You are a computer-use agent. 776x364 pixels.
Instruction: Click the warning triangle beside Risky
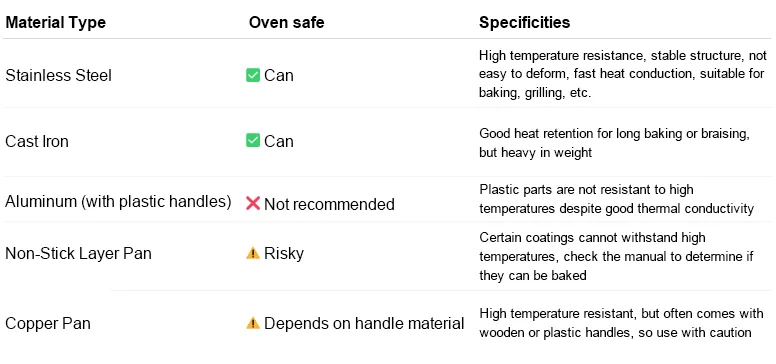pyautogui.click(x=253, y=254)
